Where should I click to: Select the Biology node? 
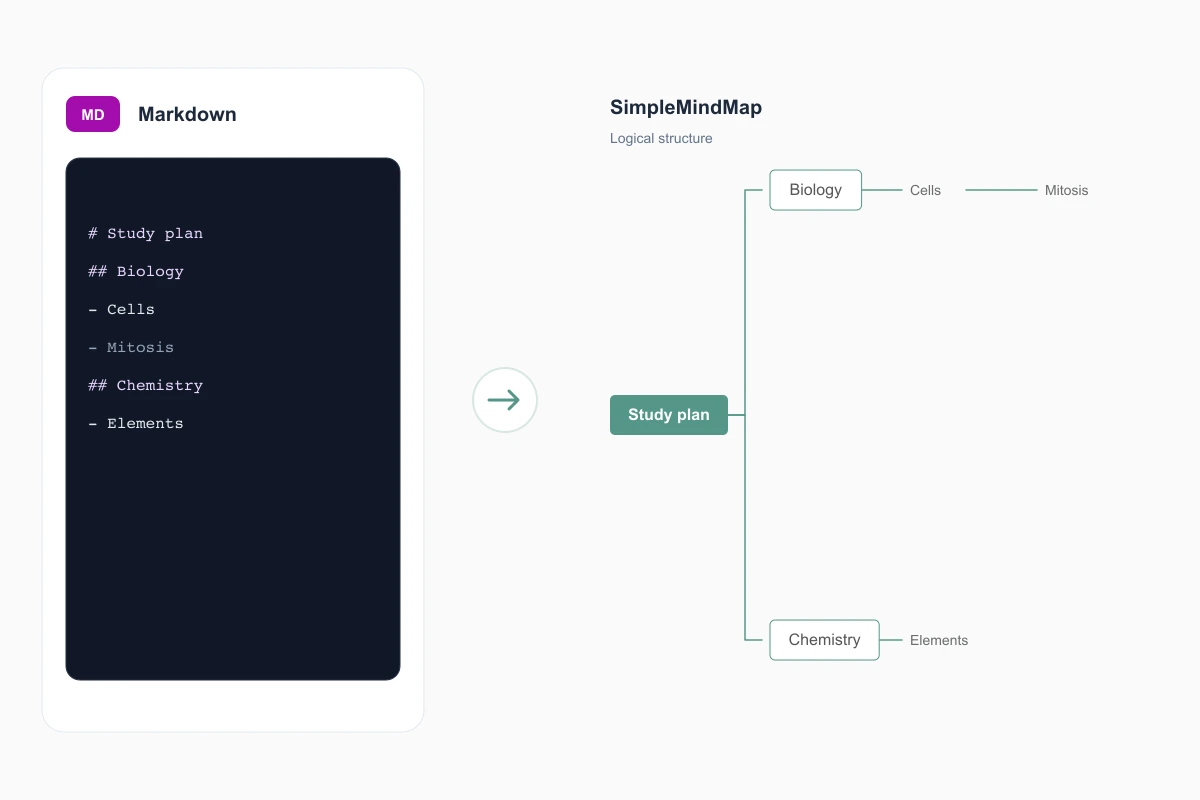coord(815,190)
